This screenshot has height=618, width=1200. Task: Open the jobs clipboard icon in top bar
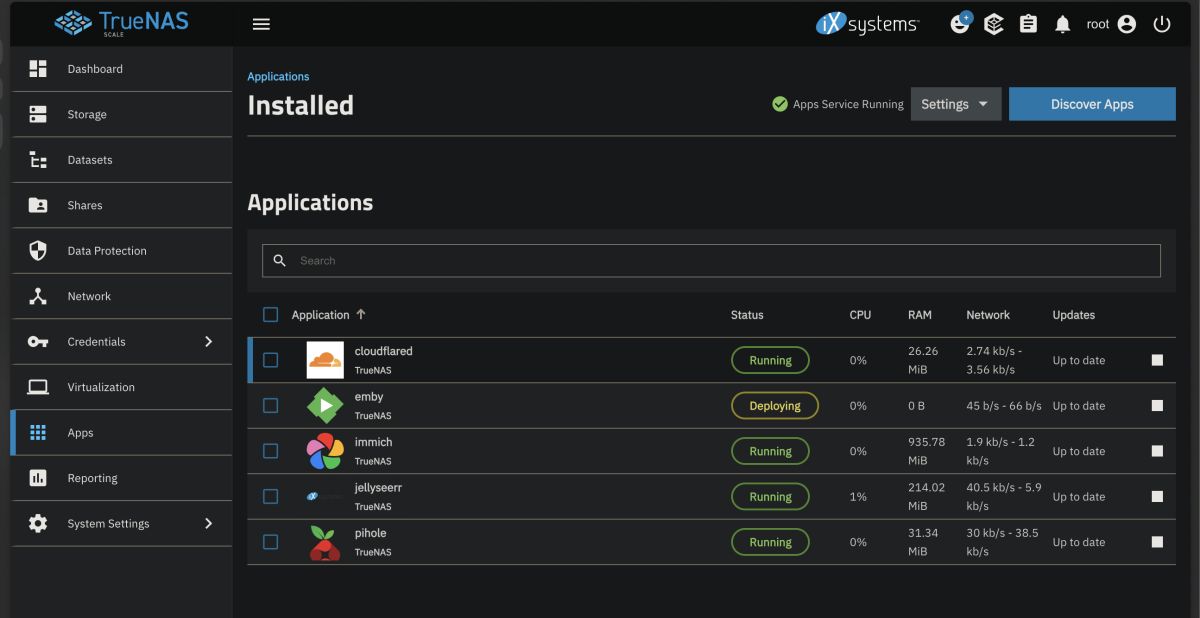pos(1028,24)
